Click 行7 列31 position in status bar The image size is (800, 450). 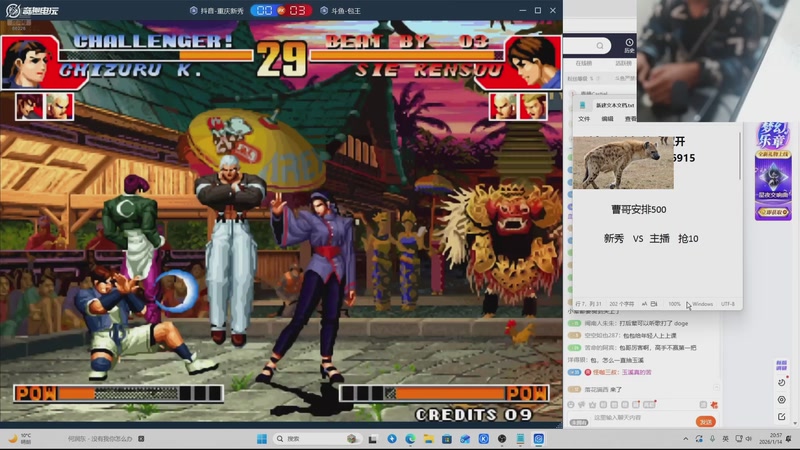pyautogui.click(x=588, y=304)
